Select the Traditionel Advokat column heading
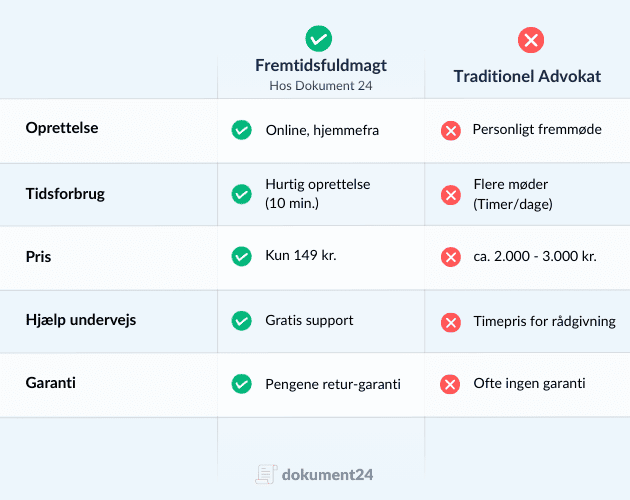 point(527,76)
